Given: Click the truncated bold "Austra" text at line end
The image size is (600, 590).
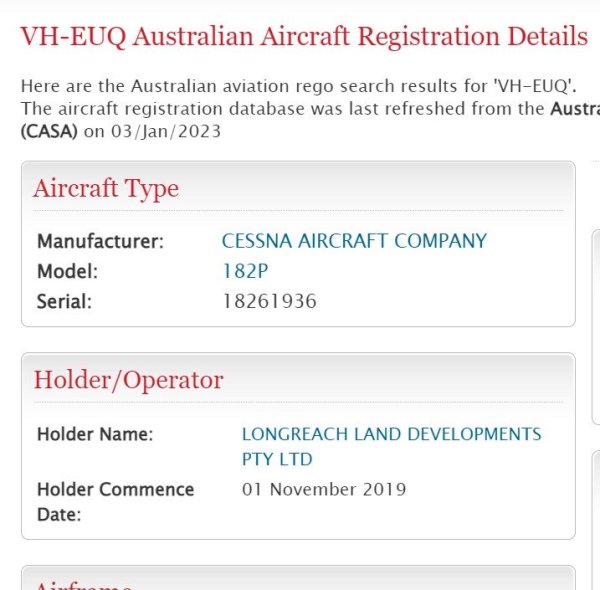Looking at the screenshot, I should pyautogui.click(x=574, y=108).
